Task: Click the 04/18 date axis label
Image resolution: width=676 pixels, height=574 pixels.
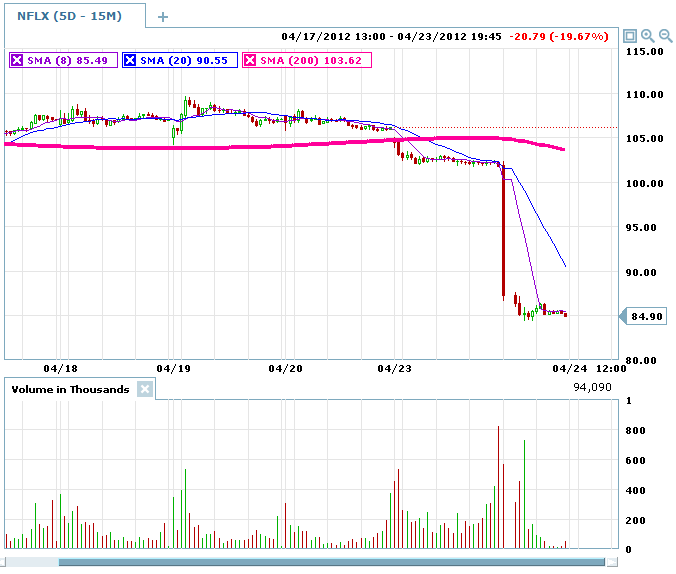Action: pos(60,369)
